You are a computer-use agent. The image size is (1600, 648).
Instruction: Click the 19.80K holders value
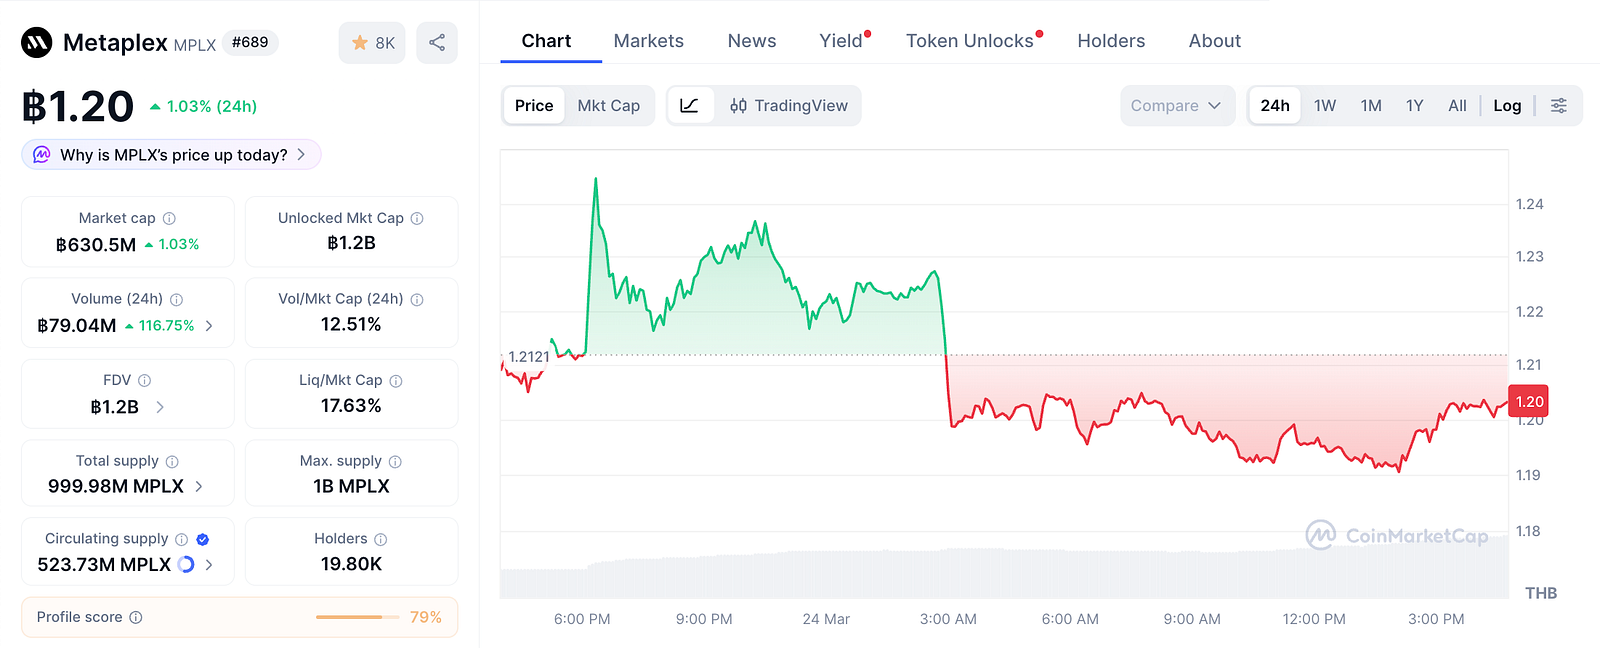coord(351,565)
